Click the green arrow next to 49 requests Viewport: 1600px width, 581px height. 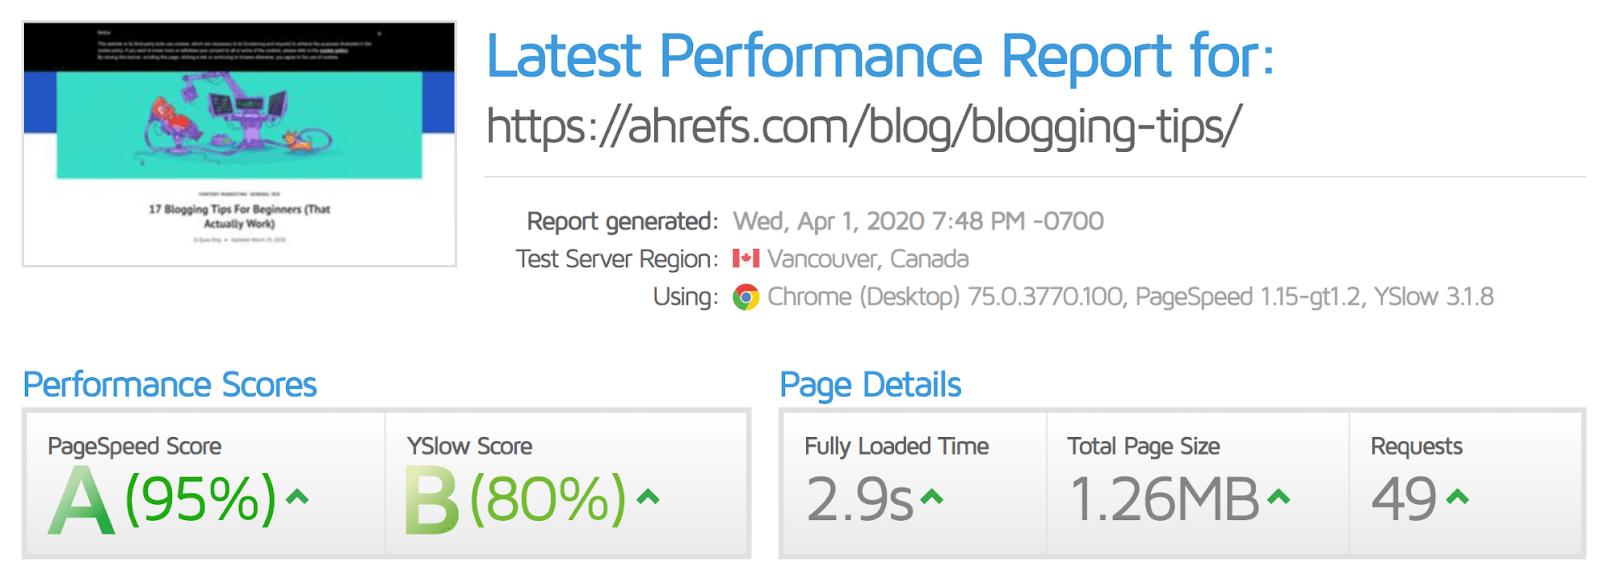[1454, 495]
